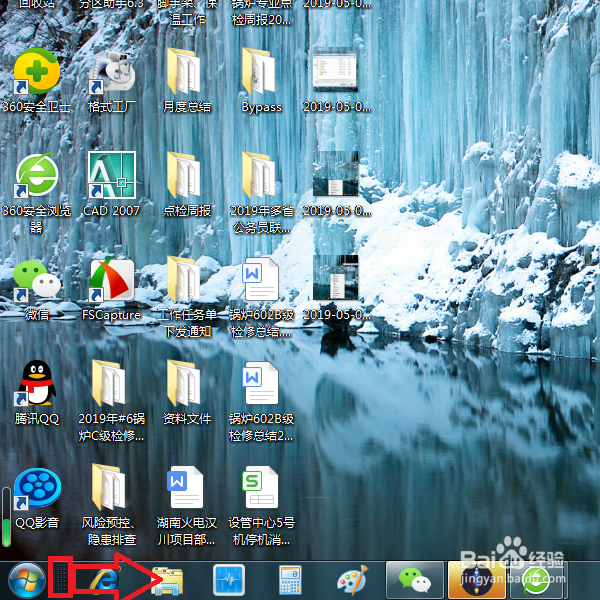The image size is (600, 600).
Task: Launch Internet Explorer from the taskbar
Action: (105, 580)
